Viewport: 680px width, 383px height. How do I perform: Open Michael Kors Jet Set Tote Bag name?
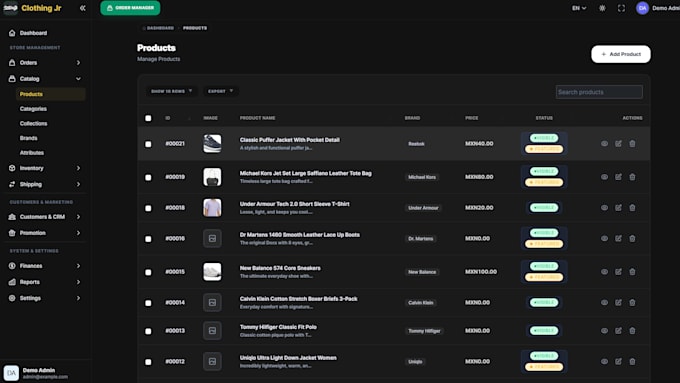pos(305,173)
